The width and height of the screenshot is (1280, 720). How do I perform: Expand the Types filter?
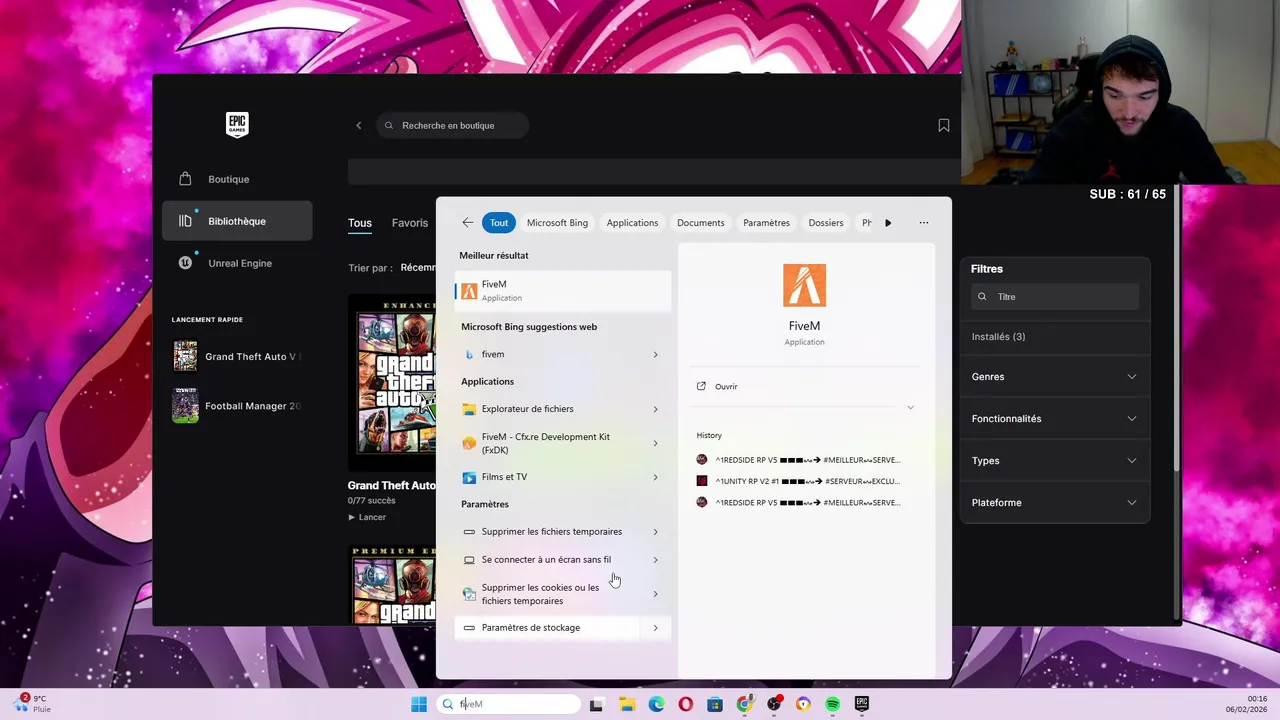pyautogui.click(x=1054, y=461)
